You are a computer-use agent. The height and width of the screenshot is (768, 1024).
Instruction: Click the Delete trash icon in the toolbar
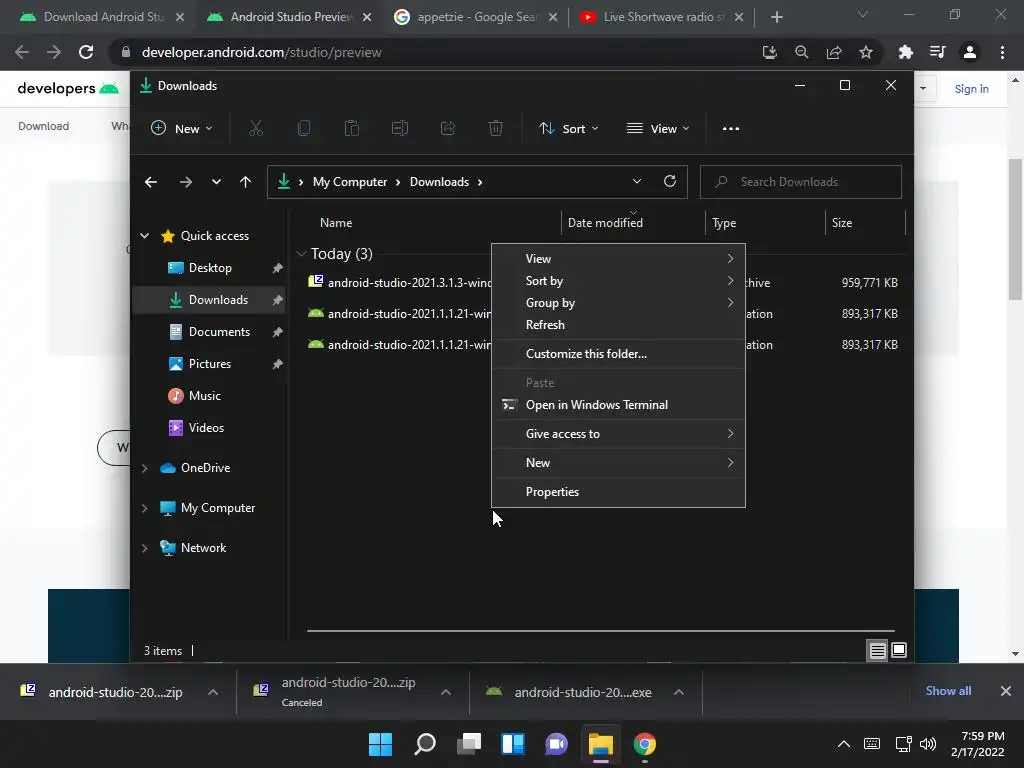496,129
